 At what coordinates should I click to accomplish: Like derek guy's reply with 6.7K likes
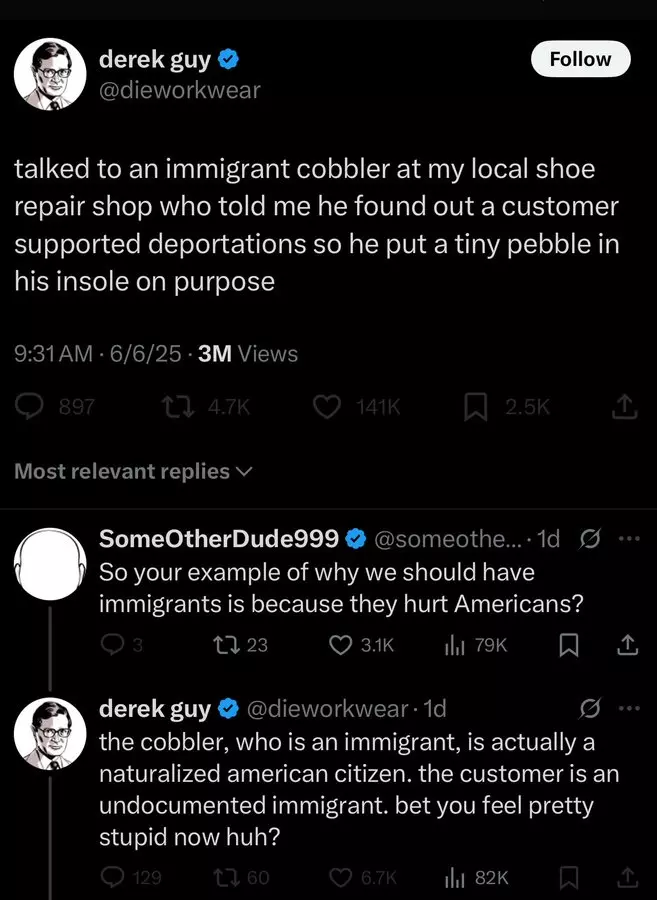pos(340,877)
